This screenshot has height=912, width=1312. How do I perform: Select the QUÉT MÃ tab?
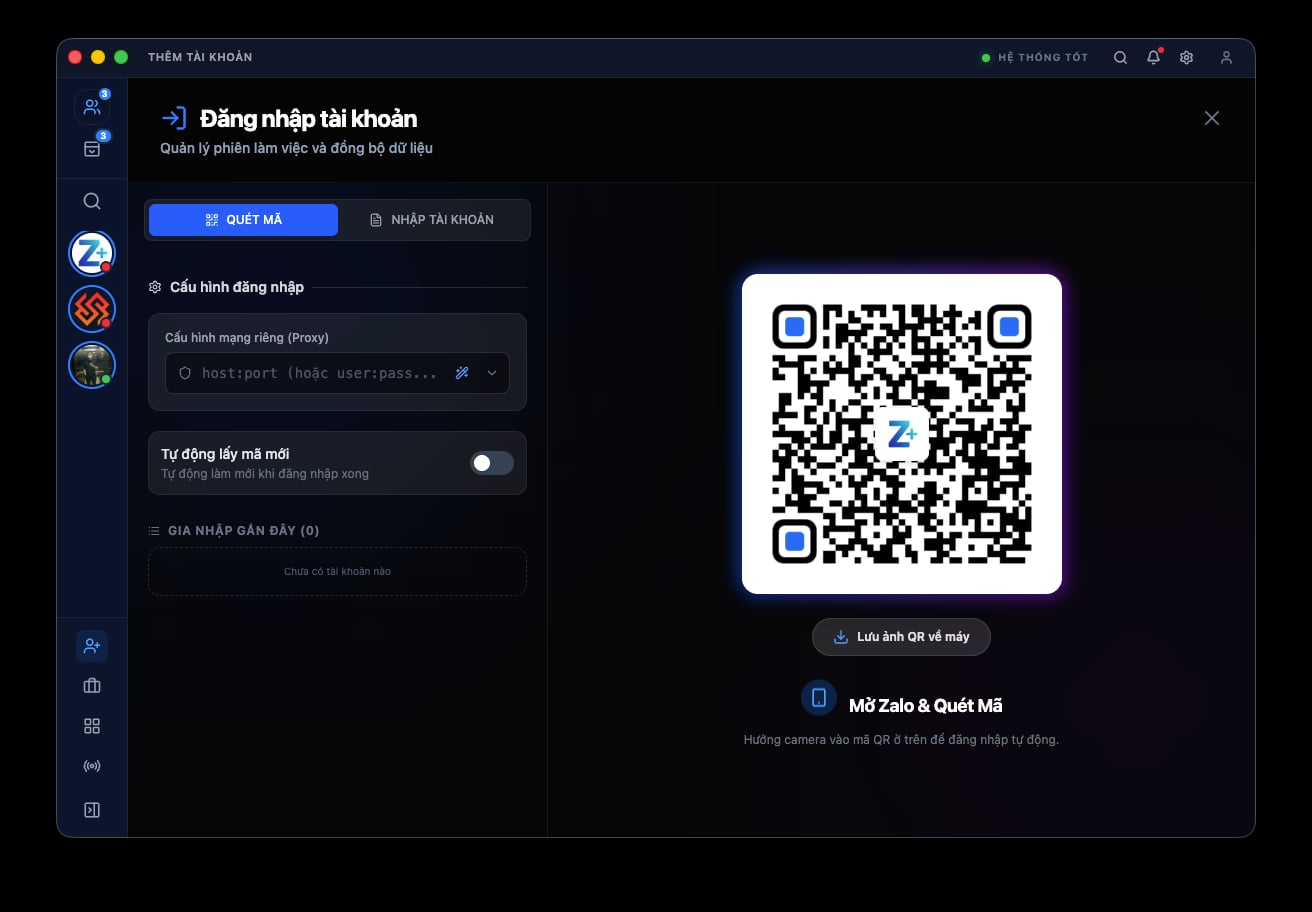coord(243,219)
